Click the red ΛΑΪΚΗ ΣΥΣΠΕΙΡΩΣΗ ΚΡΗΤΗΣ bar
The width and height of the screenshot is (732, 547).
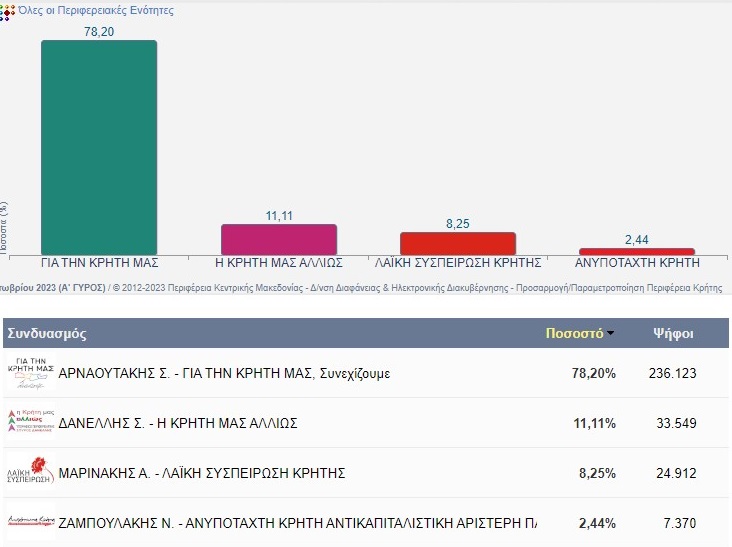[x=458, y=243]
